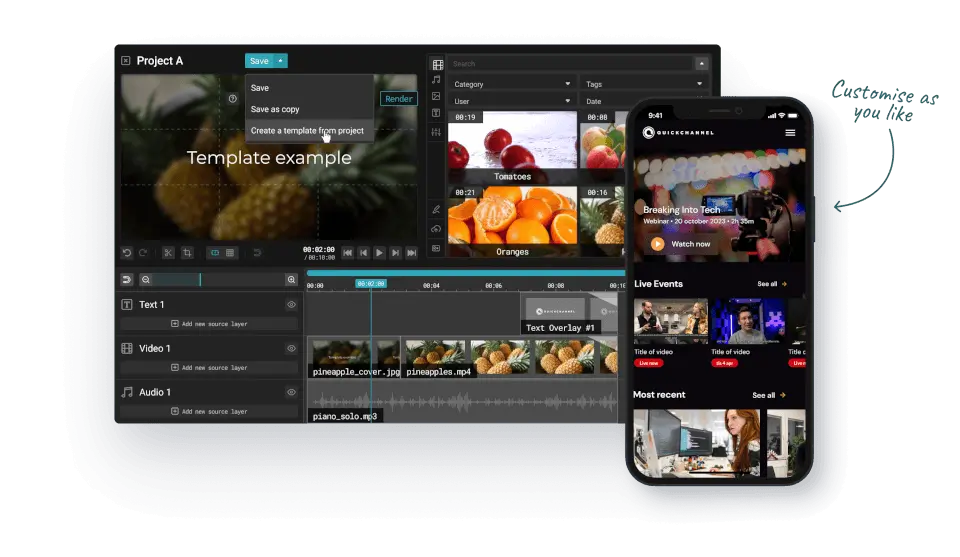Open the audio mixer sliders icon

[x=436, y=130]
